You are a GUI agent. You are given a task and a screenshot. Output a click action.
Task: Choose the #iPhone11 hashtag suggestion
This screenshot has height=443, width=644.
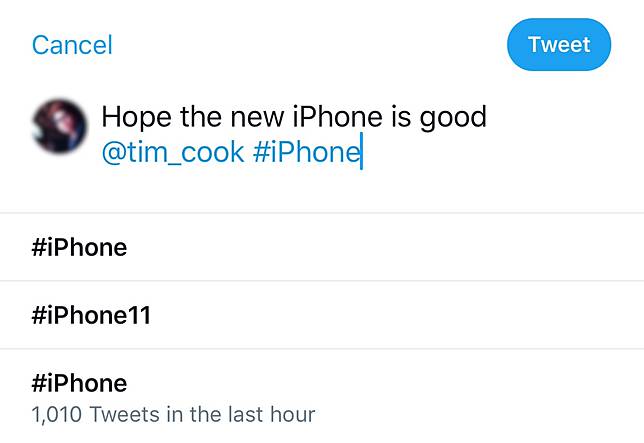point(91,315)
